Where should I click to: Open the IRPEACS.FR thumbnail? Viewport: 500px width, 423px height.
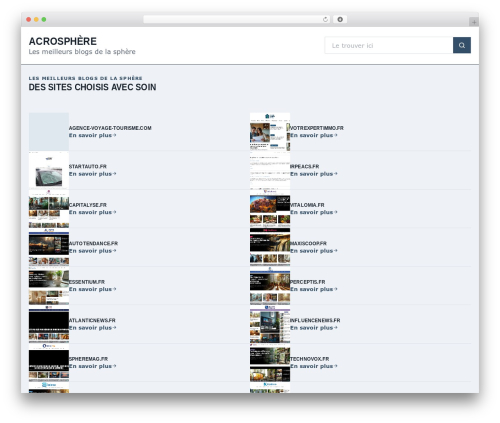pyautogui.click(x=270, y=170)
